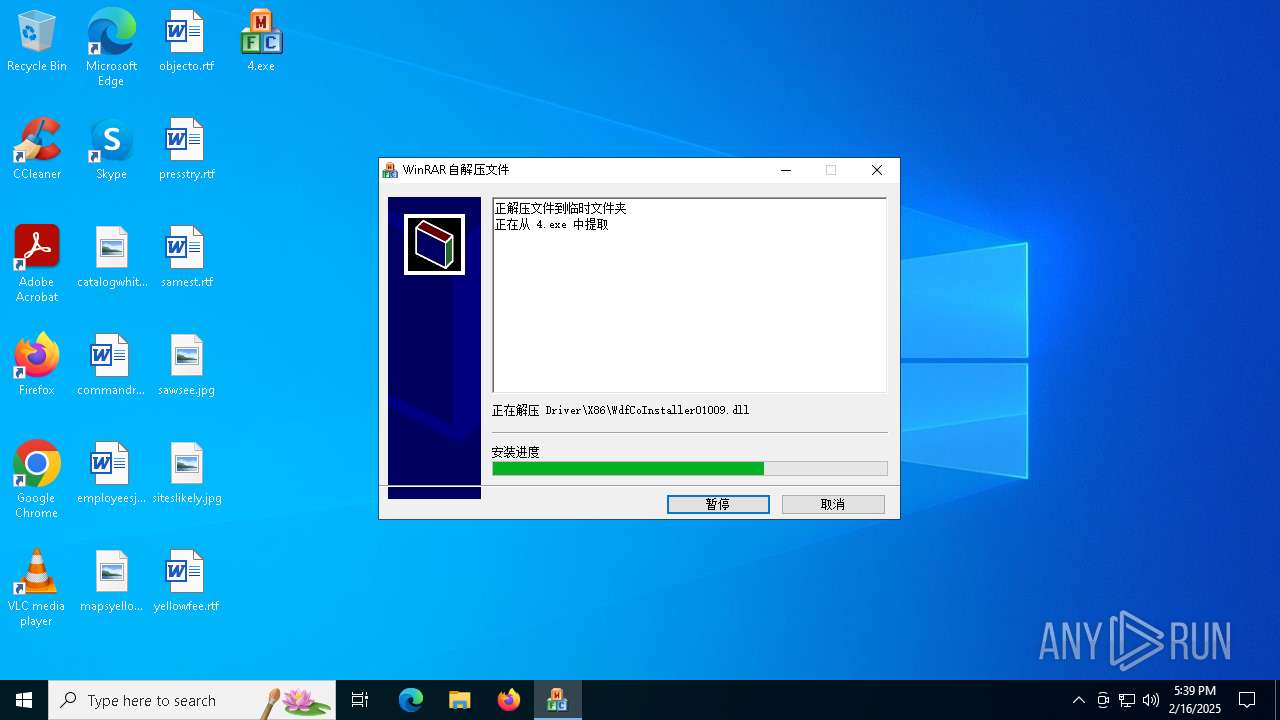Image resolution: width=1280 pixels, height=720 pixels.
Task: Open the clock showing 5:39 PM
Action: [1195, 700]
